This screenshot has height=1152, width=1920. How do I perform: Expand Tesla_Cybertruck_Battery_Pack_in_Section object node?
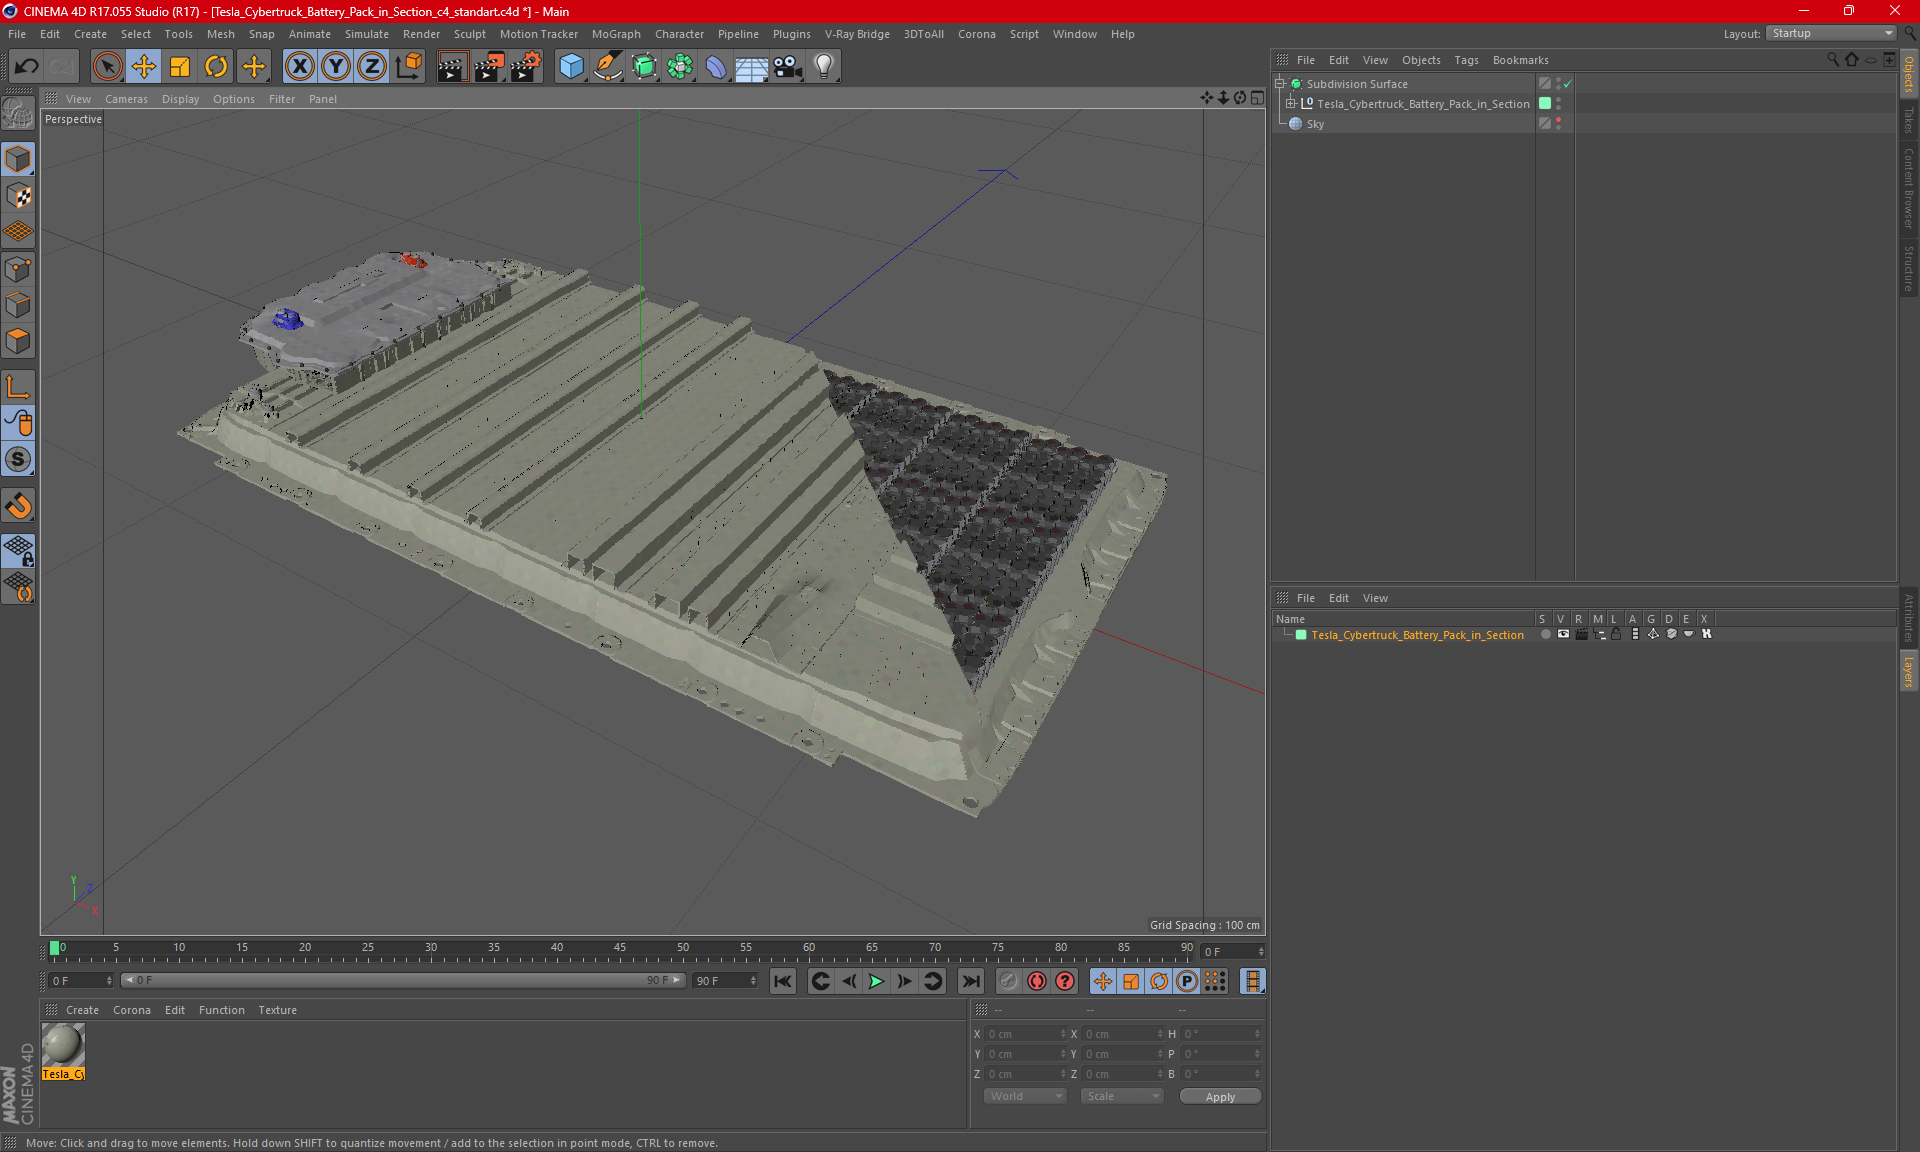[1290, 103]
